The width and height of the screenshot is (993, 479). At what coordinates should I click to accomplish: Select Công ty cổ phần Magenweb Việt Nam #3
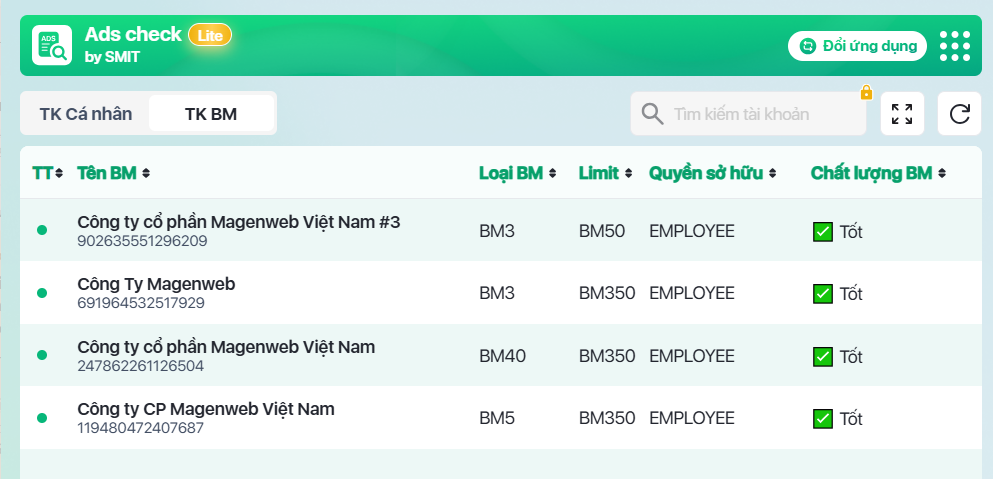239,222
